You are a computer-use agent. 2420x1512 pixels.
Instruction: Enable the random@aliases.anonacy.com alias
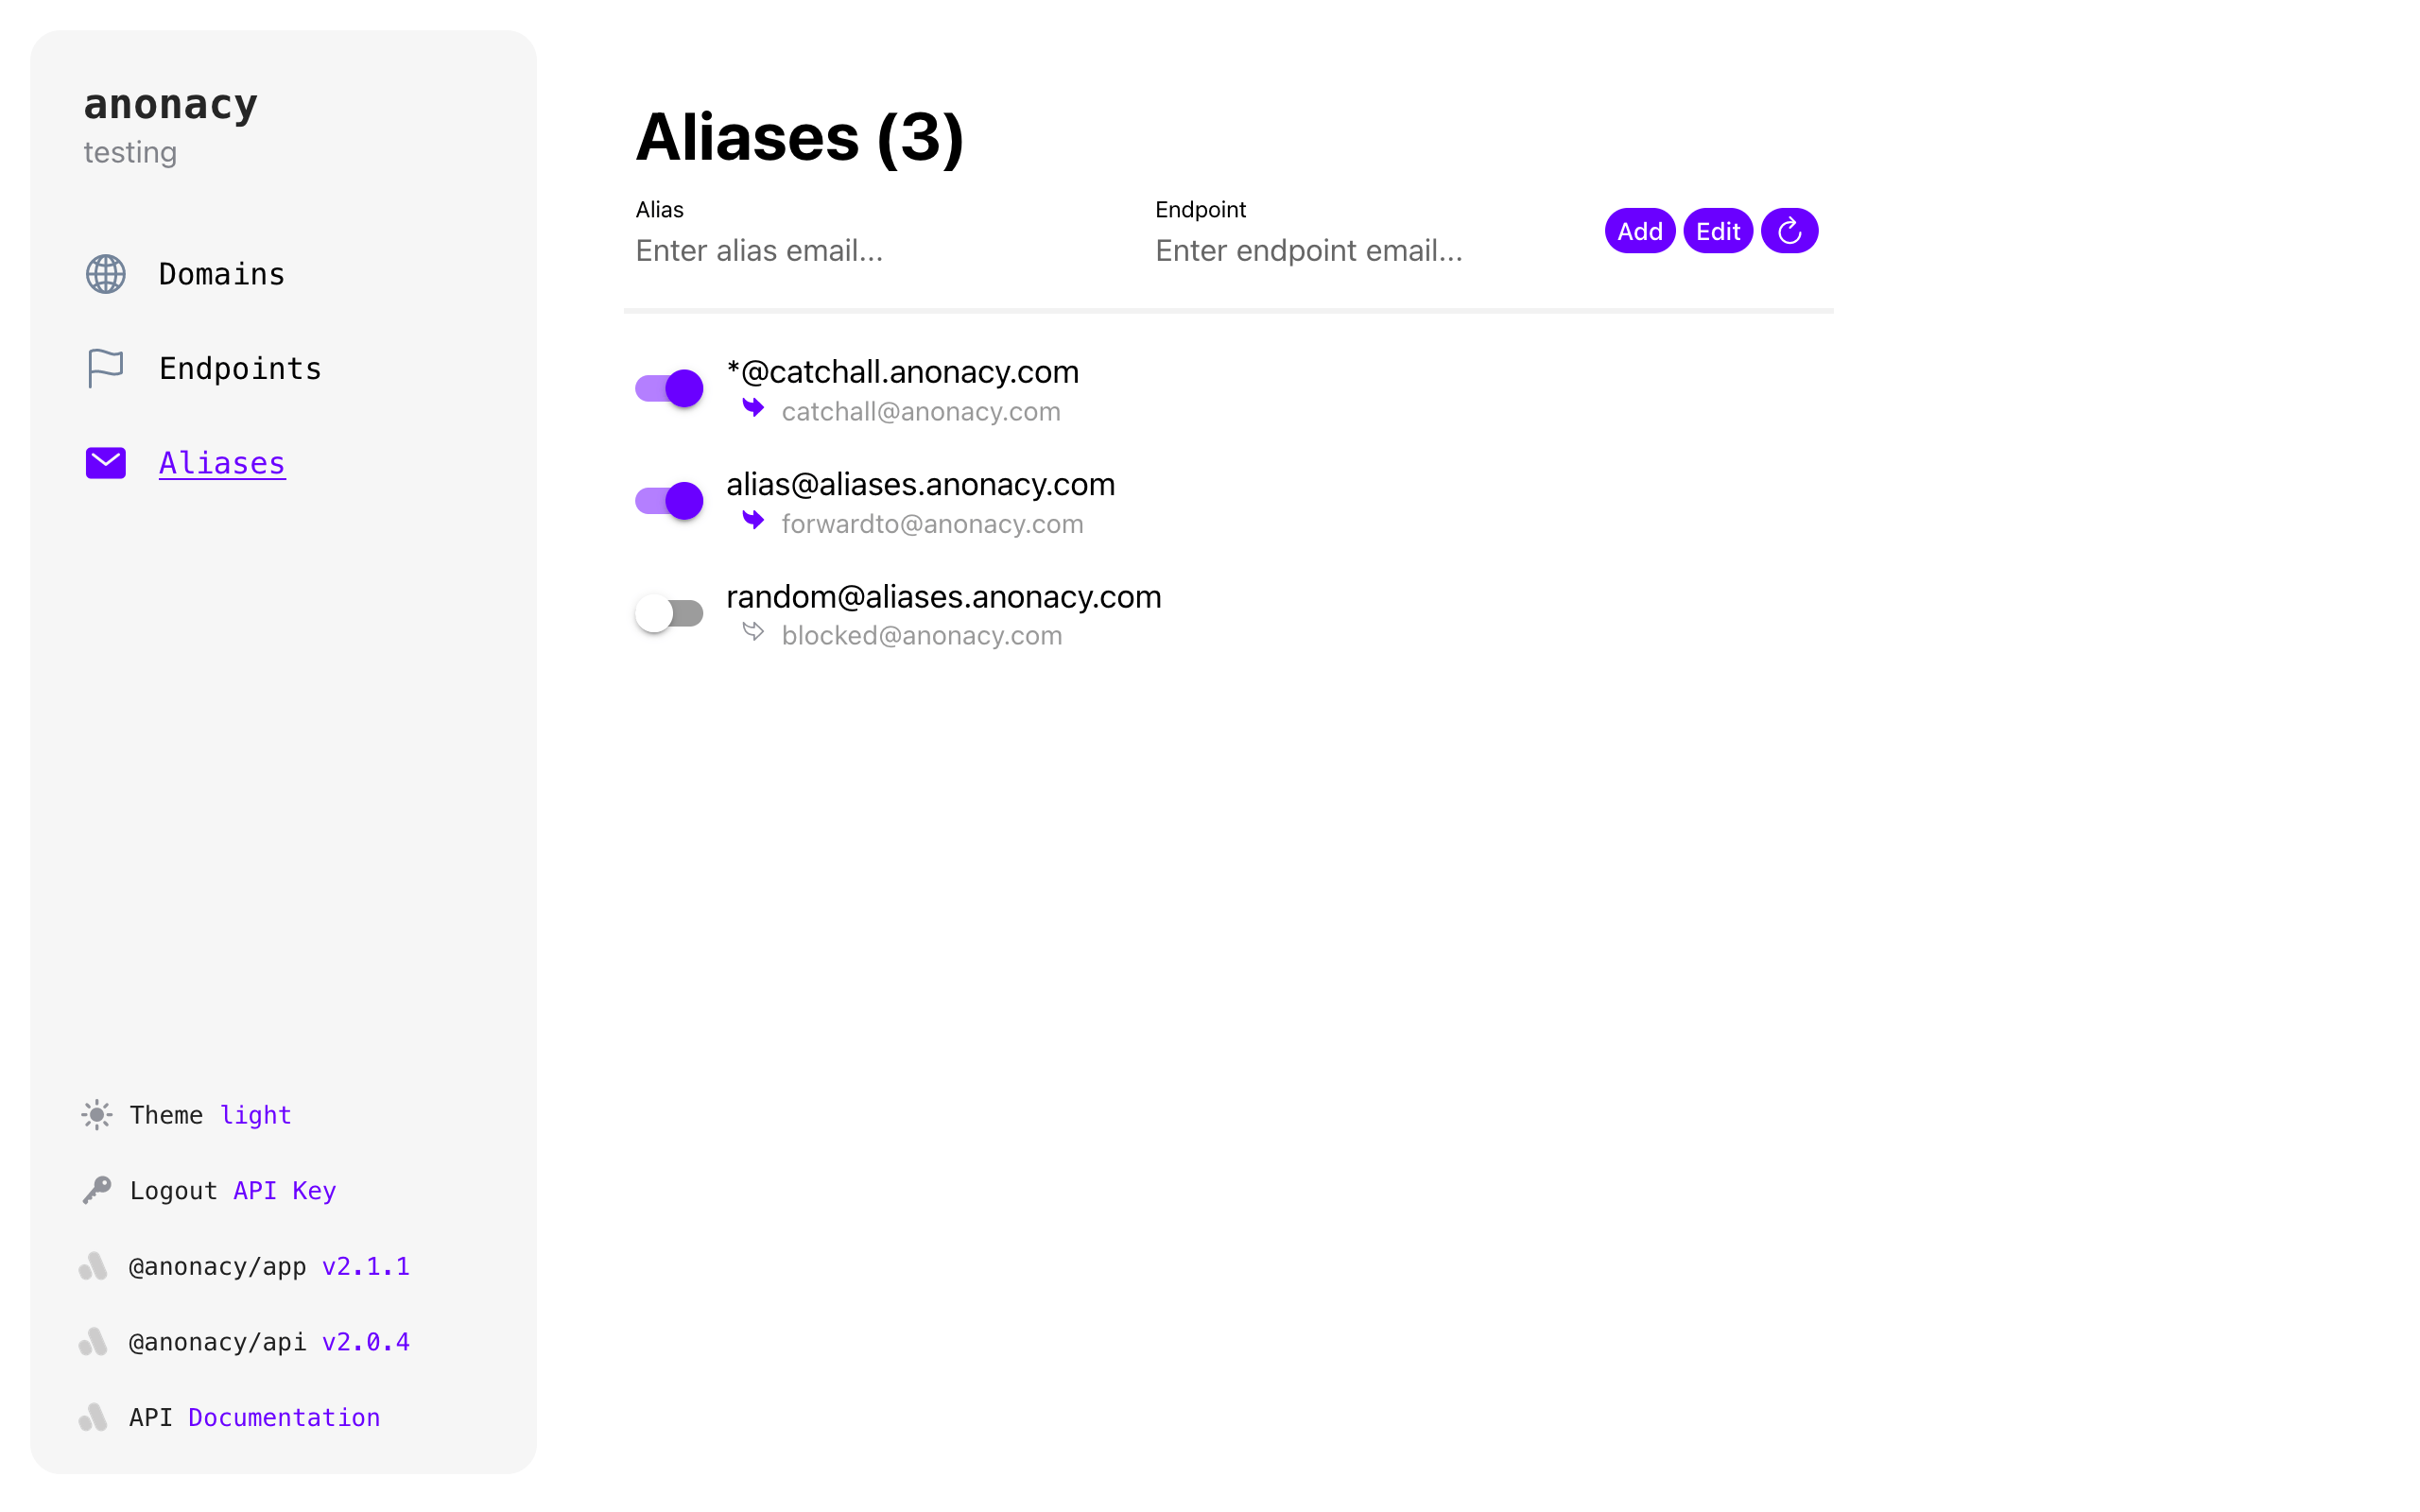click(669, 613)
